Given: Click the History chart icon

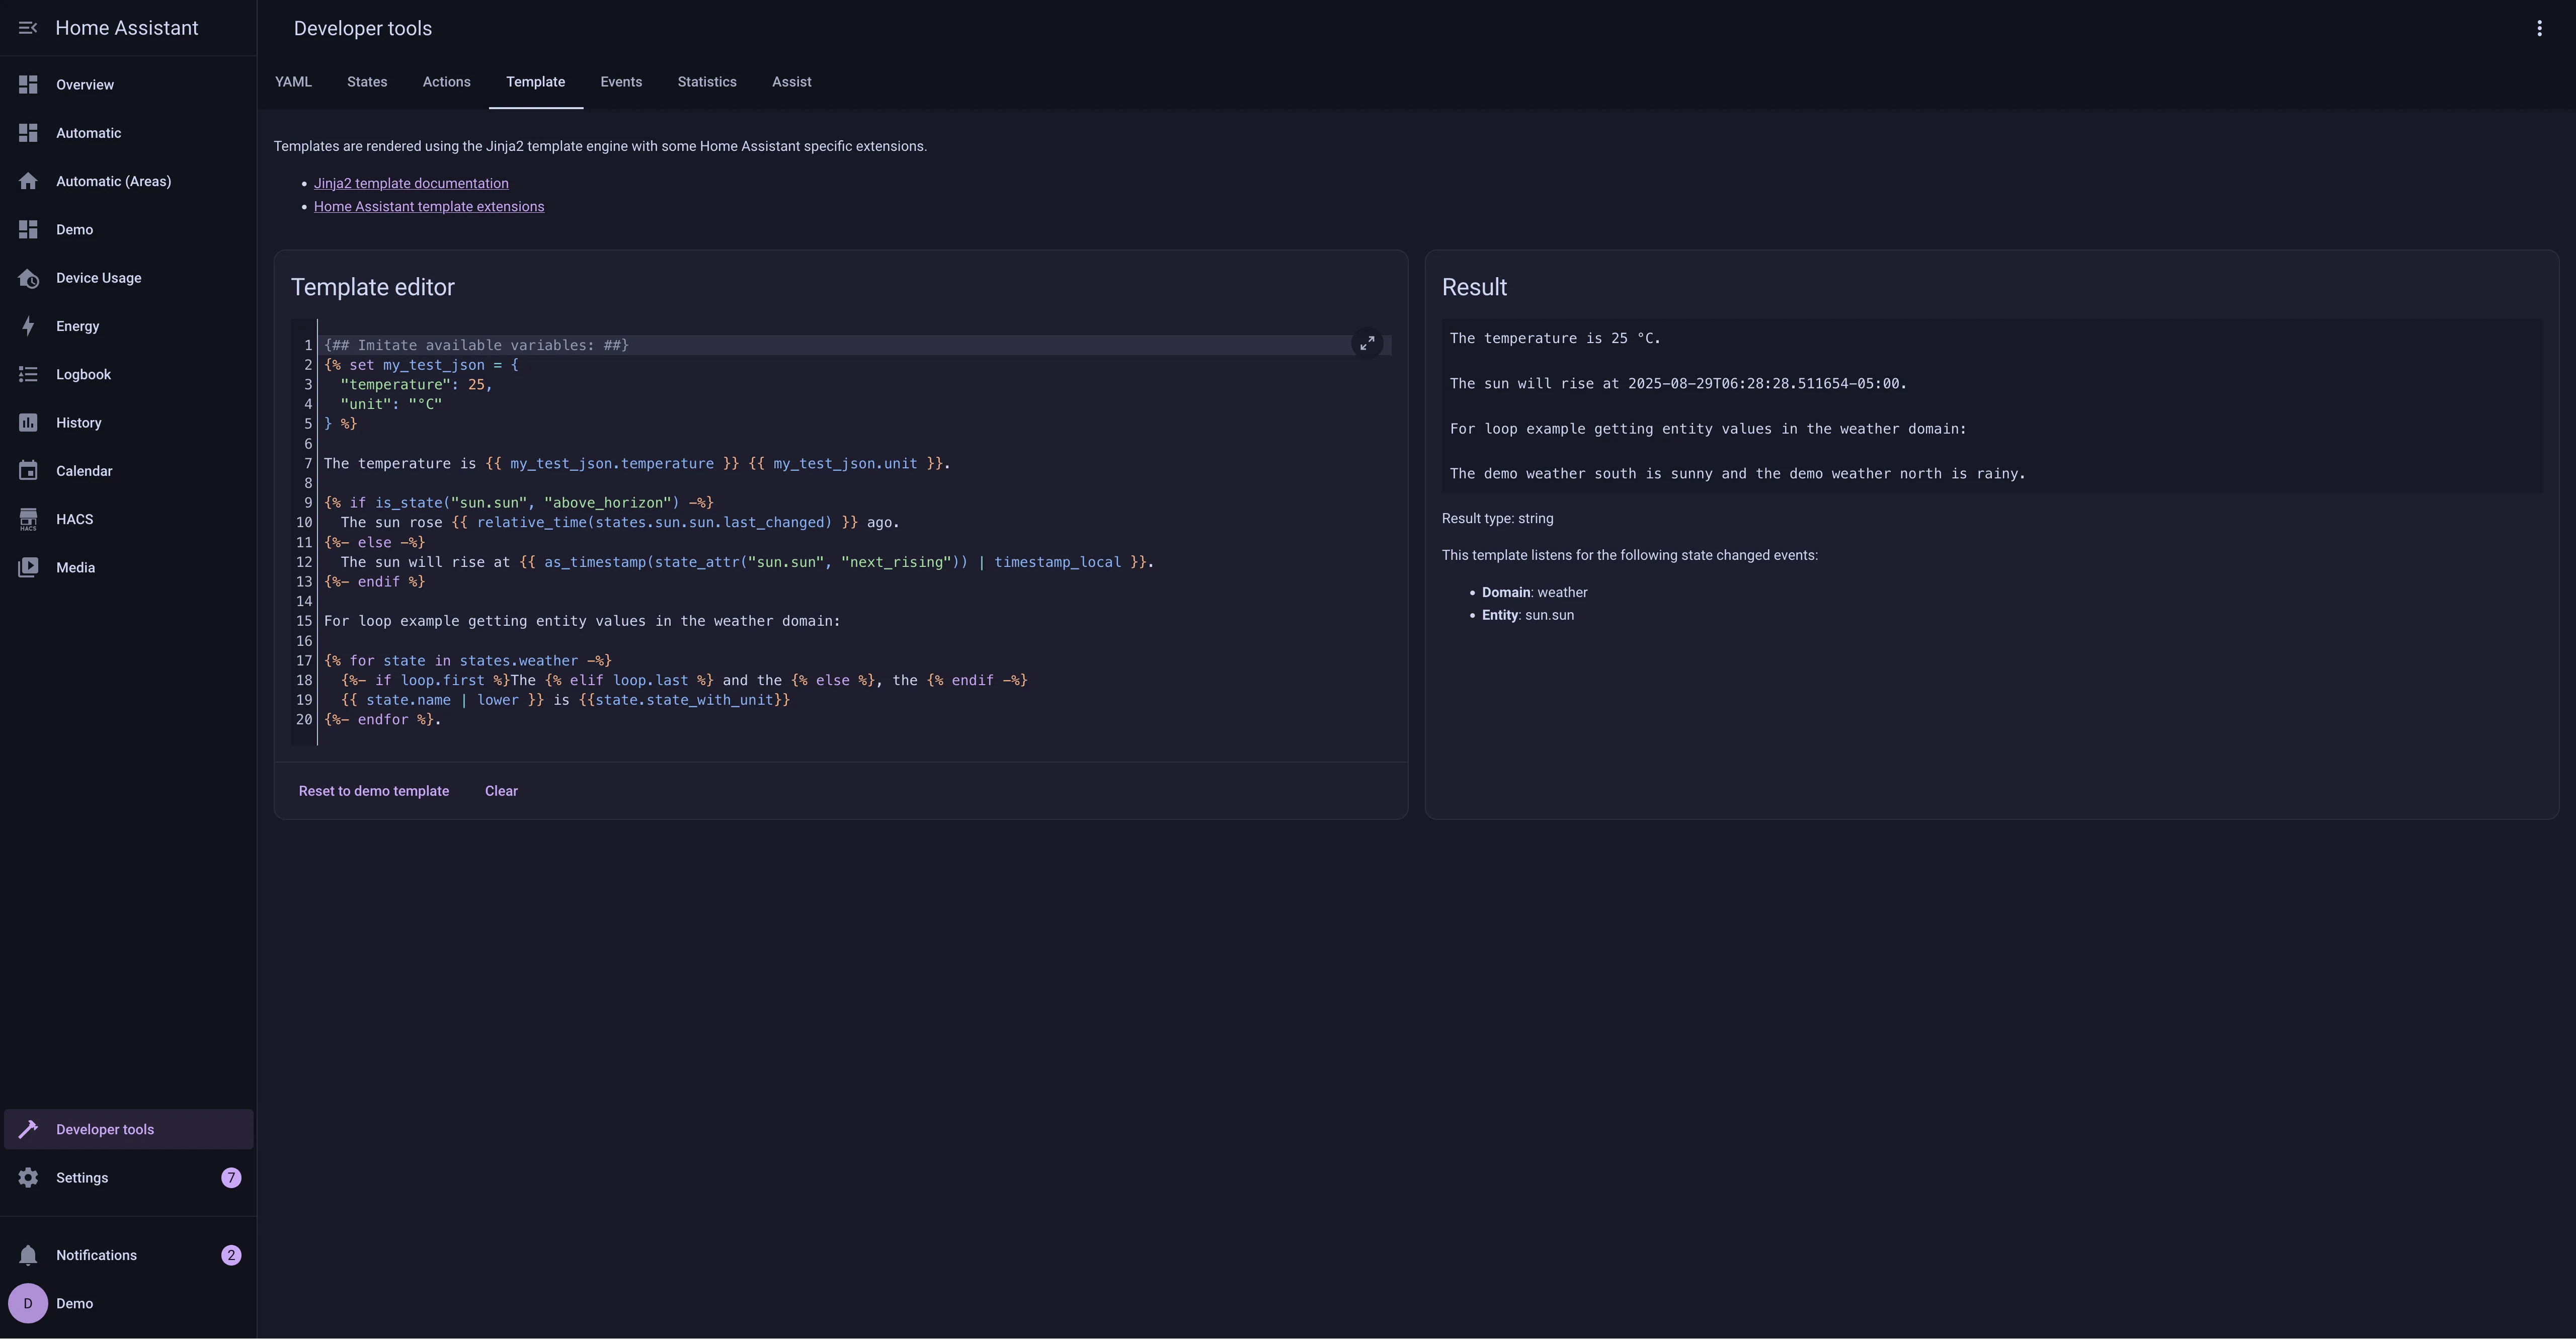Looking at the screenshot, I should [x=28, y=423].
